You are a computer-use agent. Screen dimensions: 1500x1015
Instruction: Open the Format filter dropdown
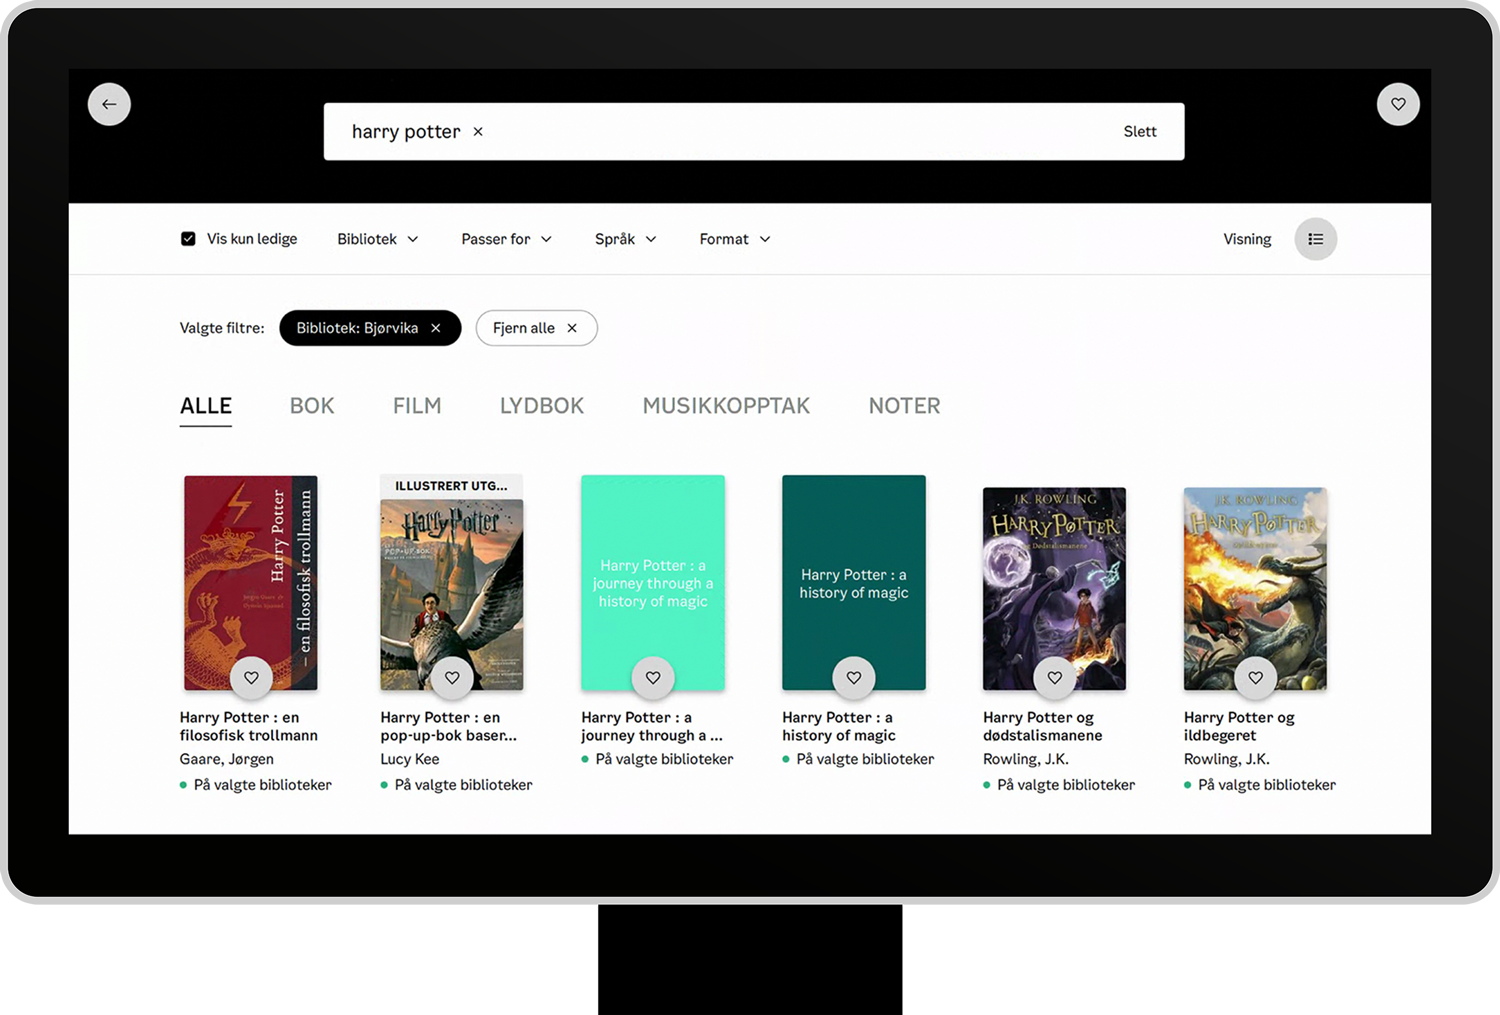pyautogui.click(x=735, y=239)
